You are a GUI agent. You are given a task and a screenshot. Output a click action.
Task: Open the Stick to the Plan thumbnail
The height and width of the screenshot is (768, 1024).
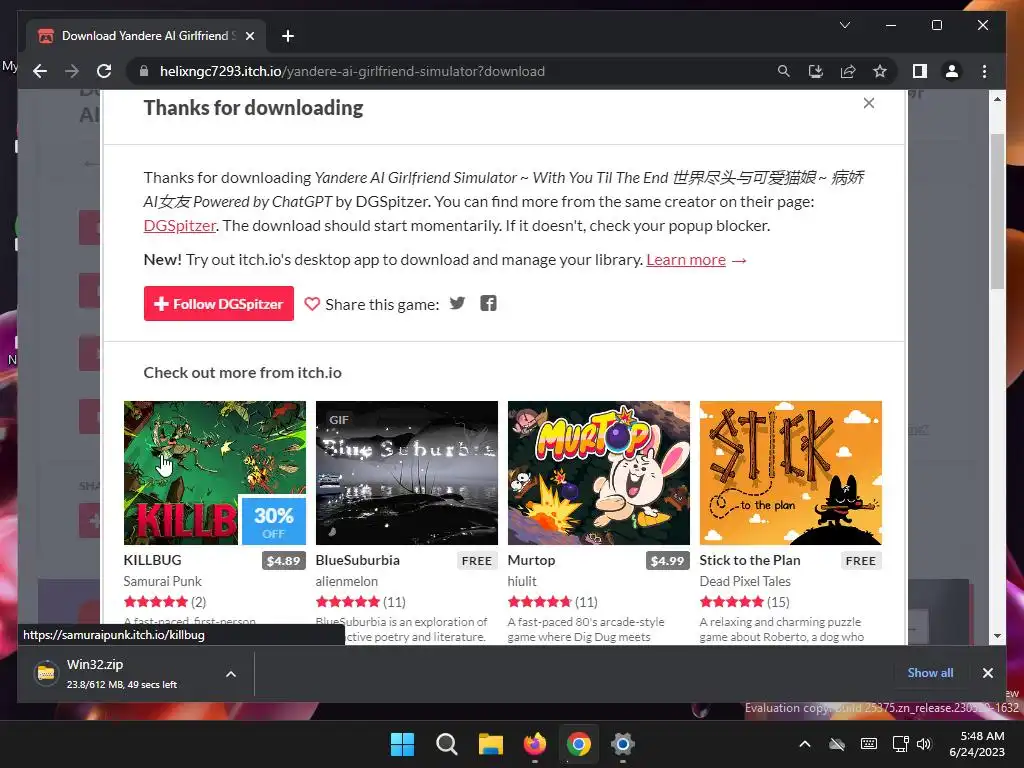pyautogui.click(x=791, y=473)
